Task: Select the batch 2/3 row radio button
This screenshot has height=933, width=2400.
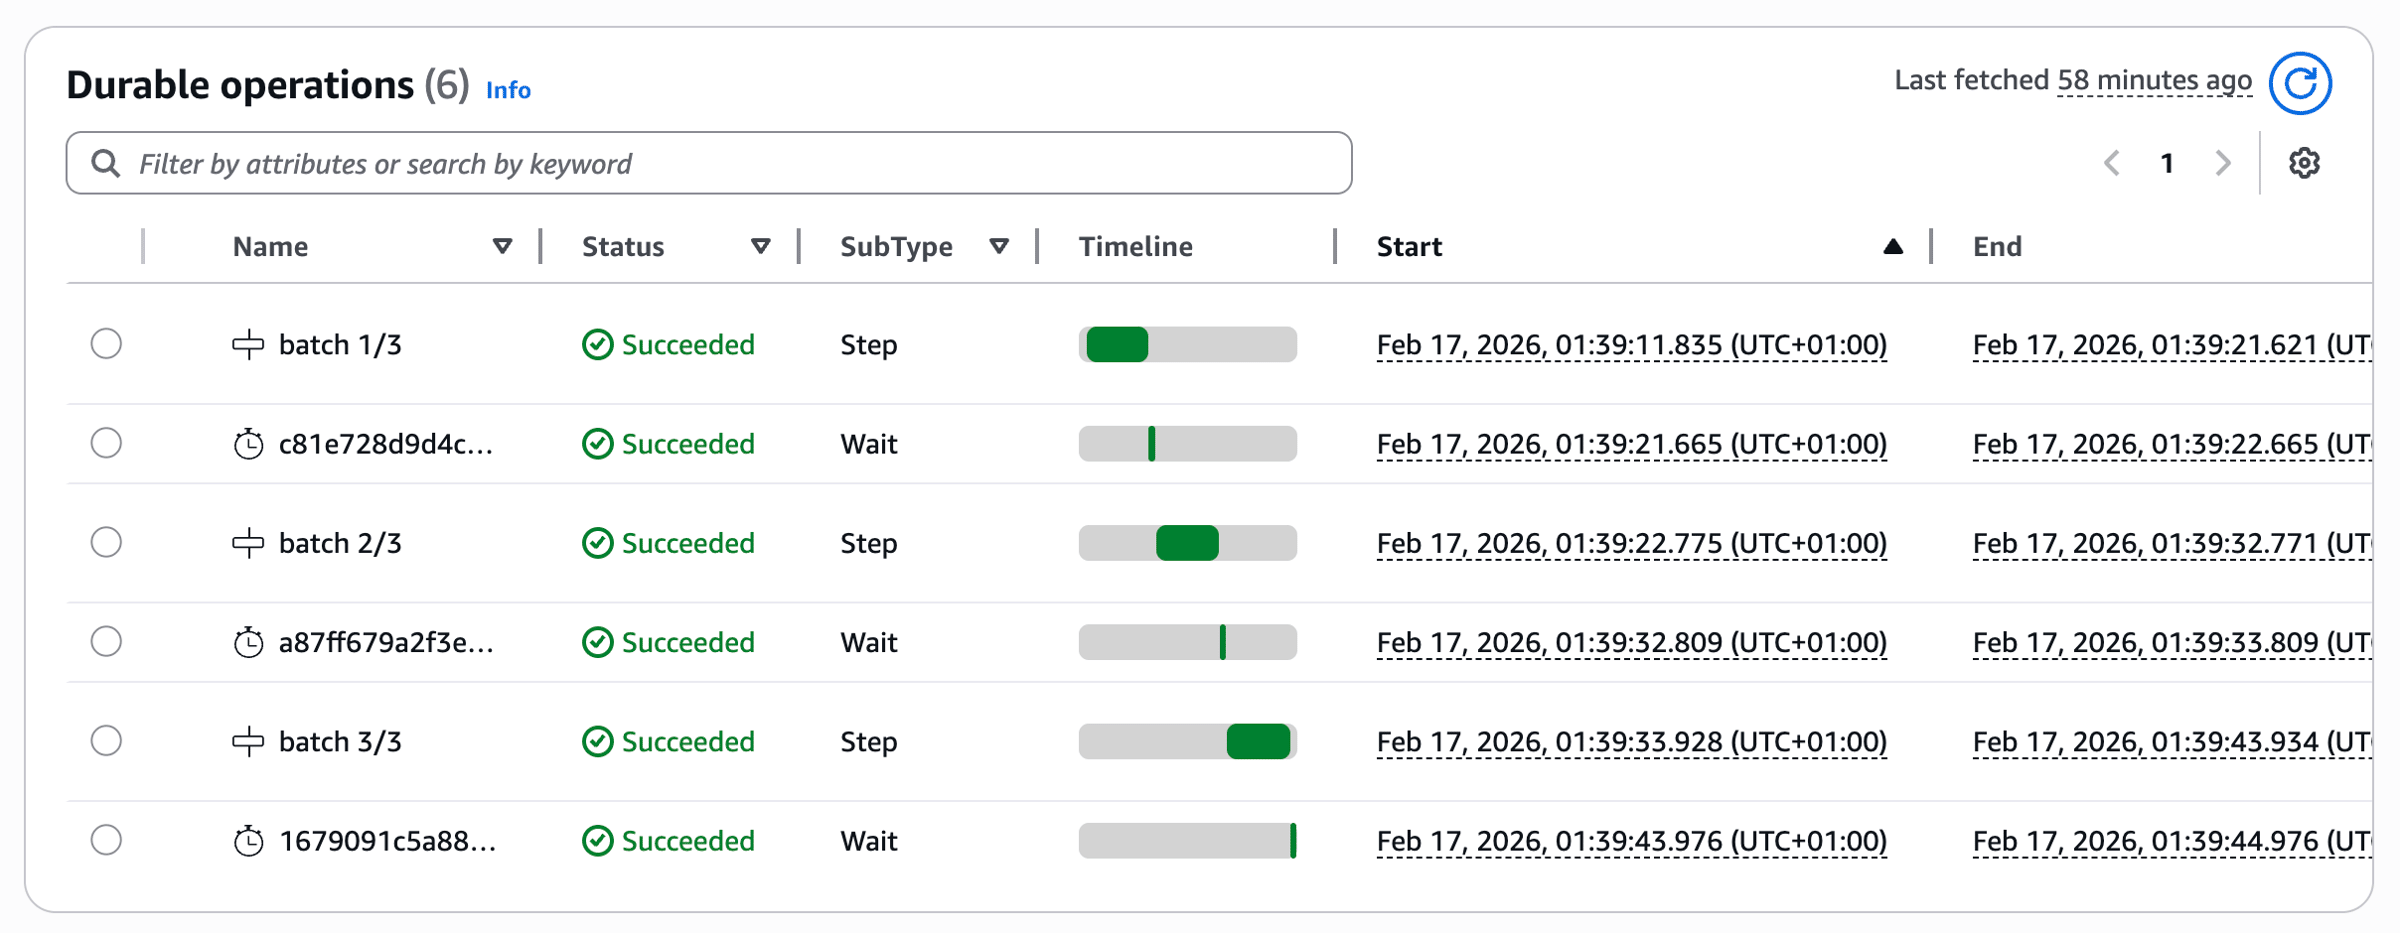Action: 106,542
